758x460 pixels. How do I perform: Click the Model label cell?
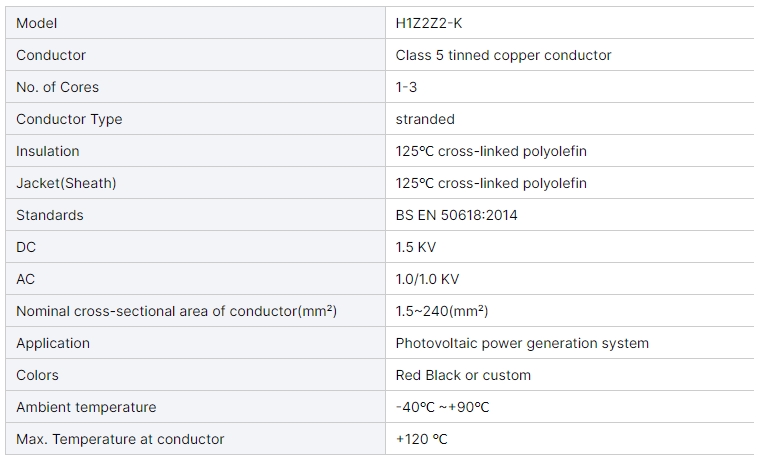click(x=195, y=23)
